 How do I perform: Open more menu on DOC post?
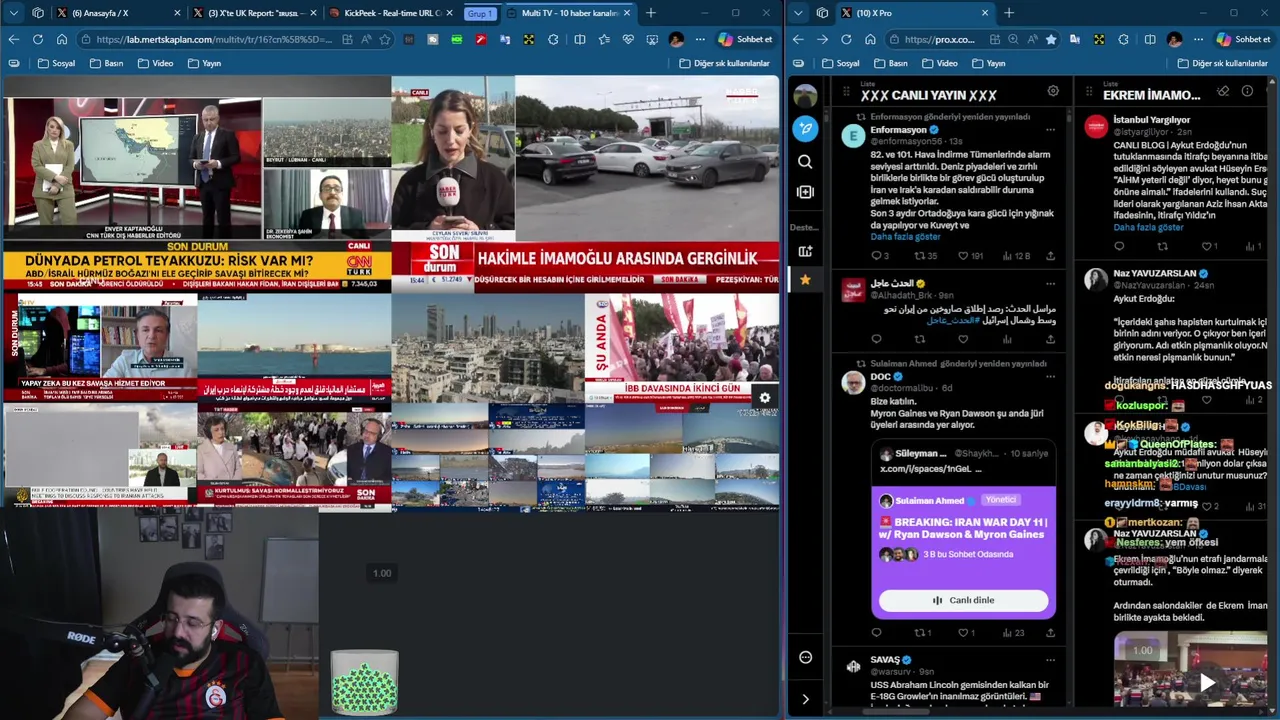(x=1050, y=377)
